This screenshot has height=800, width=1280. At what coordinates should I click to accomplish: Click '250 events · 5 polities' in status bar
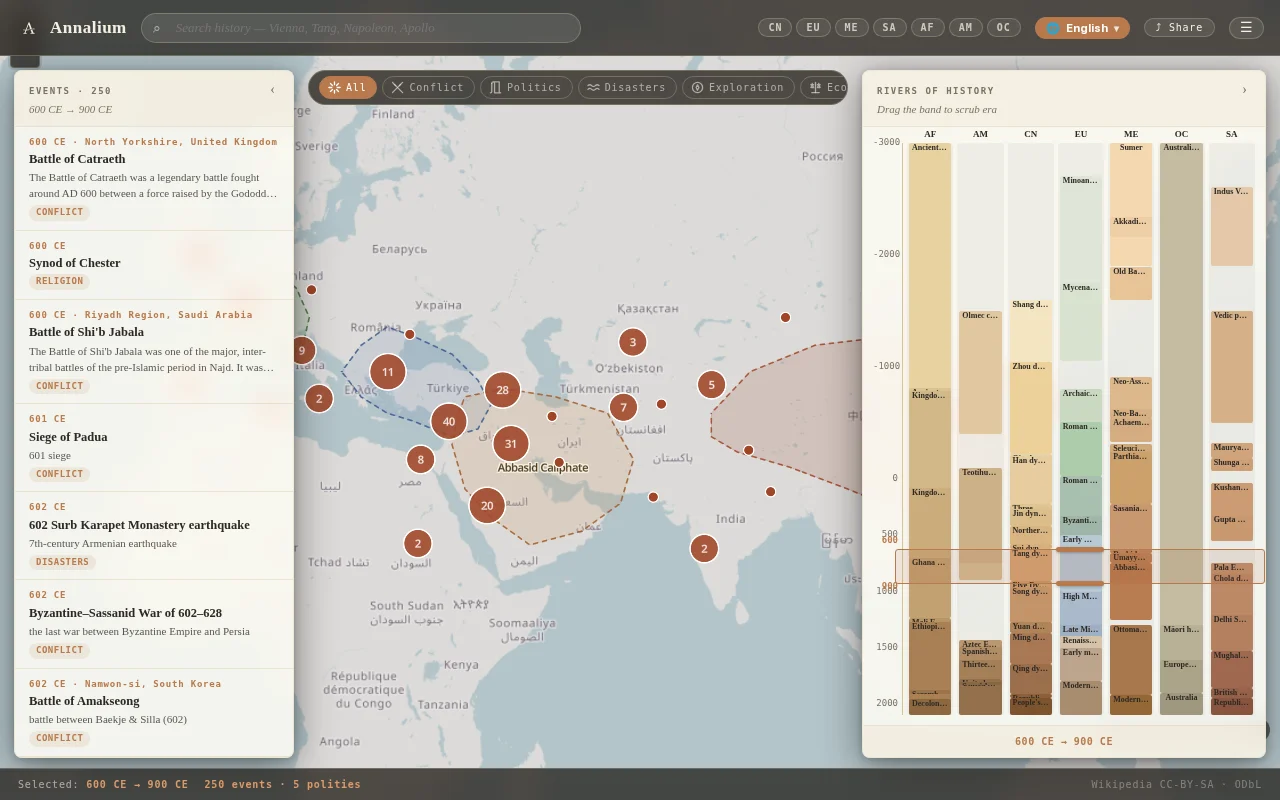pyautogui.click(x=283, y=784)
